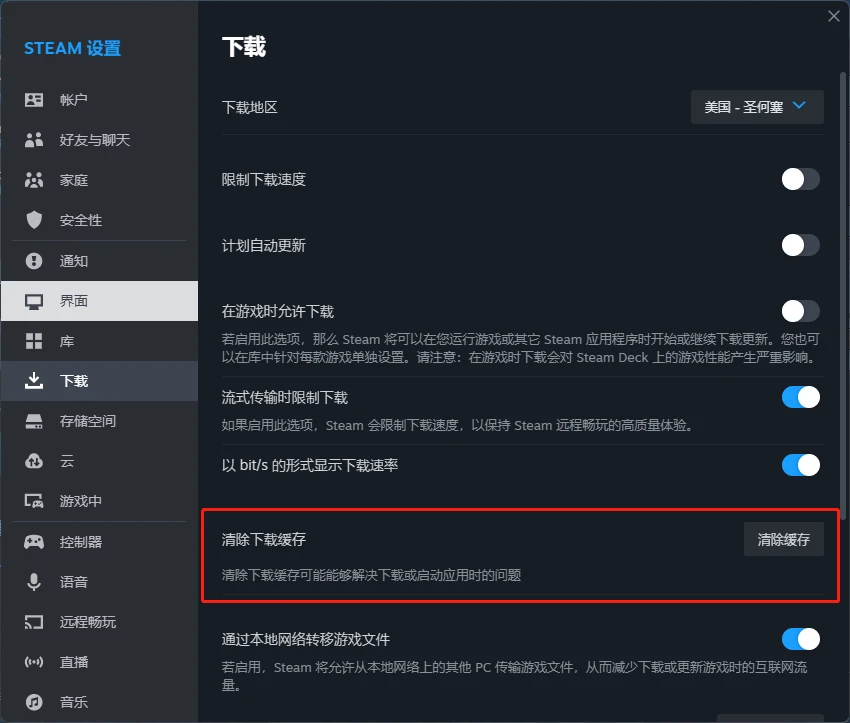Turn on 计划自动更新 switch
This screenshot has width=850, height=723.
800,246
